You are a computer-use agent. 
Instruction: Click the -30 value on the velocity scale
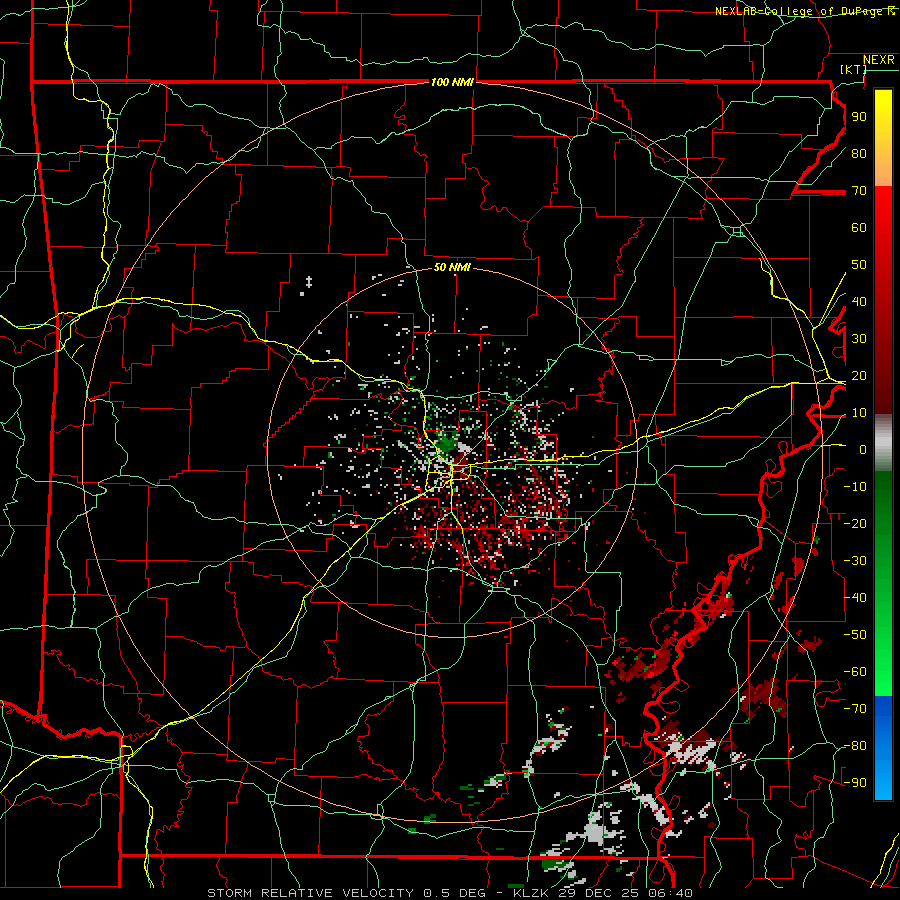pos(855,561)
